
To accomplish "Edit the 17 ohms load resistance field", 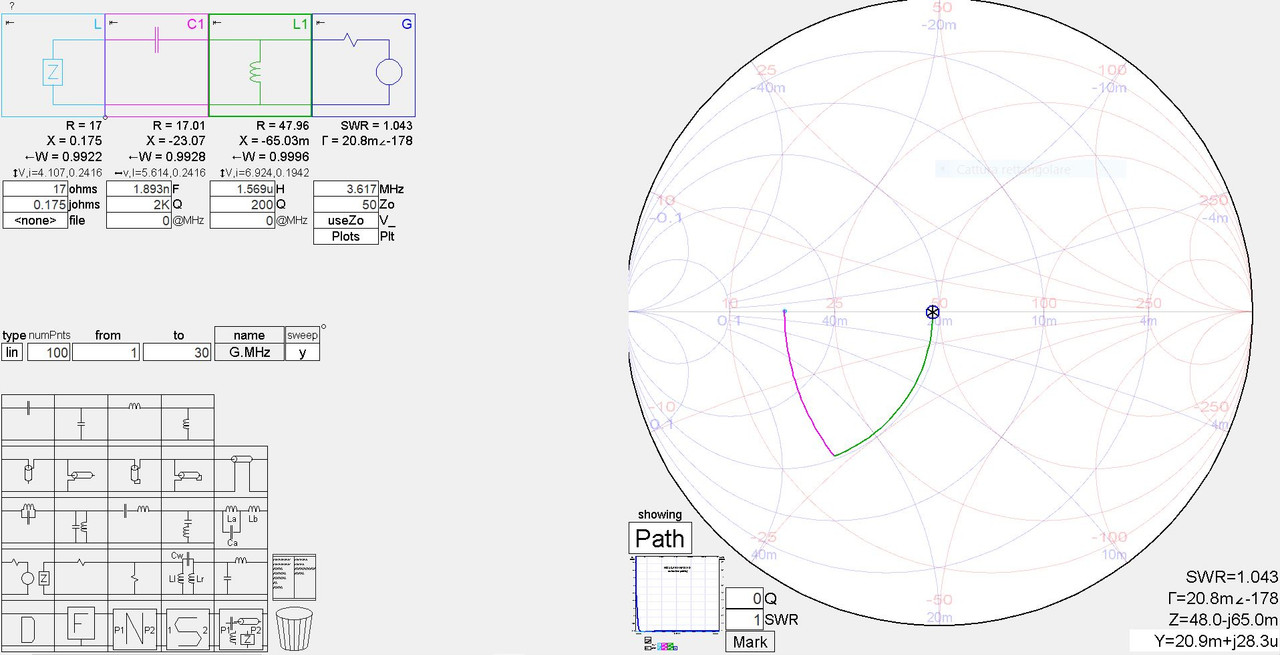I will [35, 188].
